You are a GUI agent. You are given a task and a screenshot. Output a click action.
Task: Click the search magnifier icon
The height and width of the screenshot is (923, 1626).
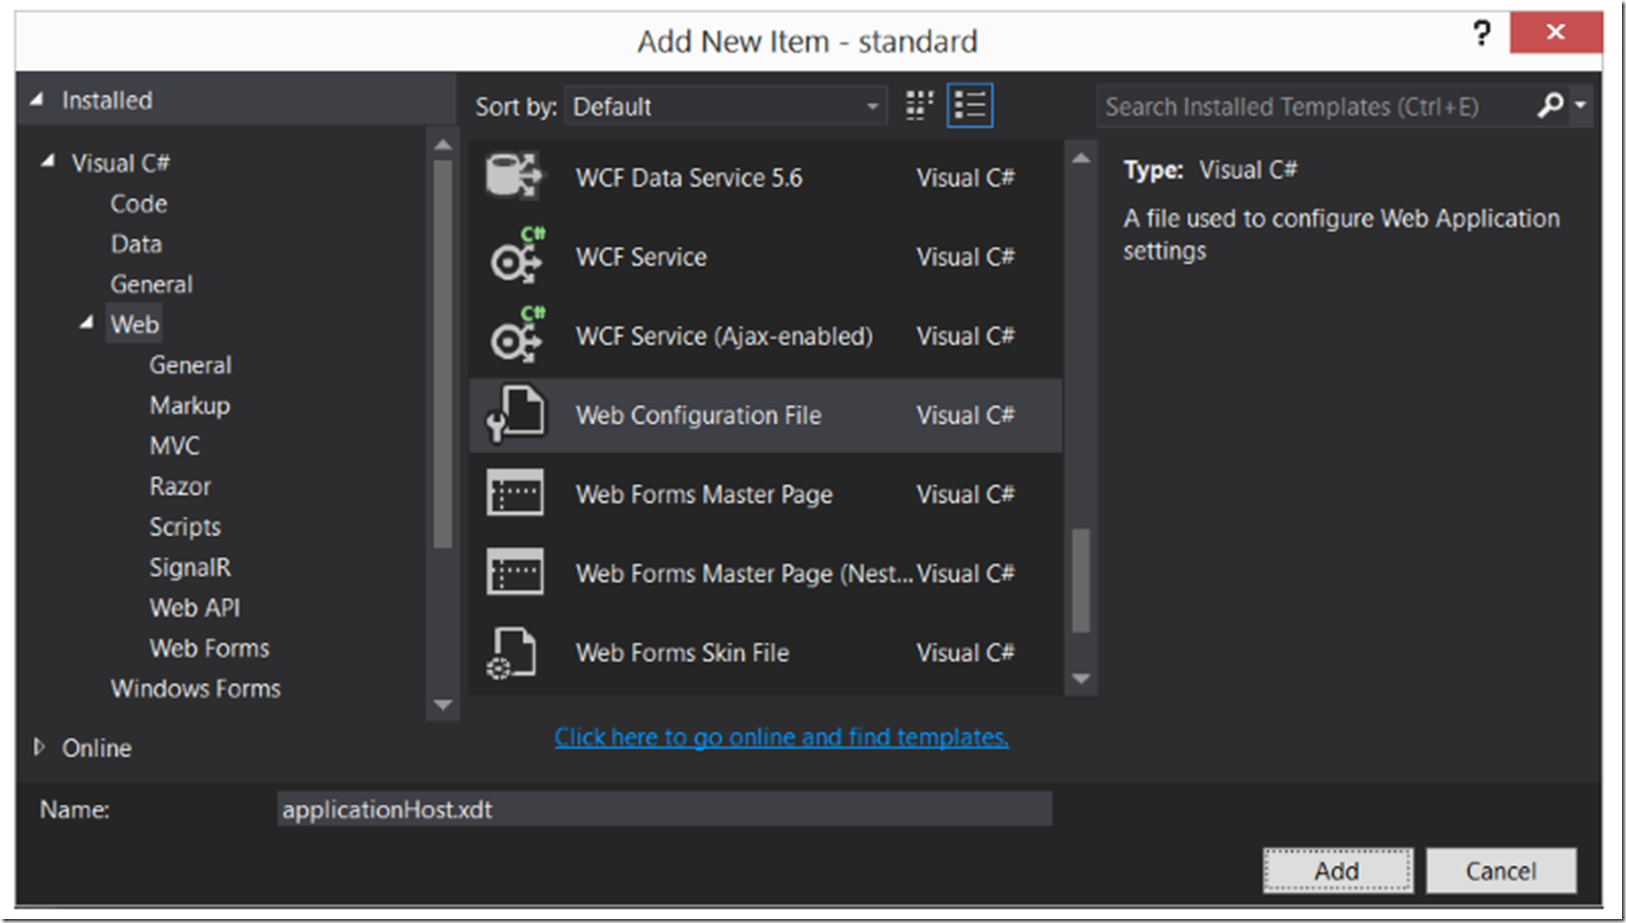point(1550,105)
